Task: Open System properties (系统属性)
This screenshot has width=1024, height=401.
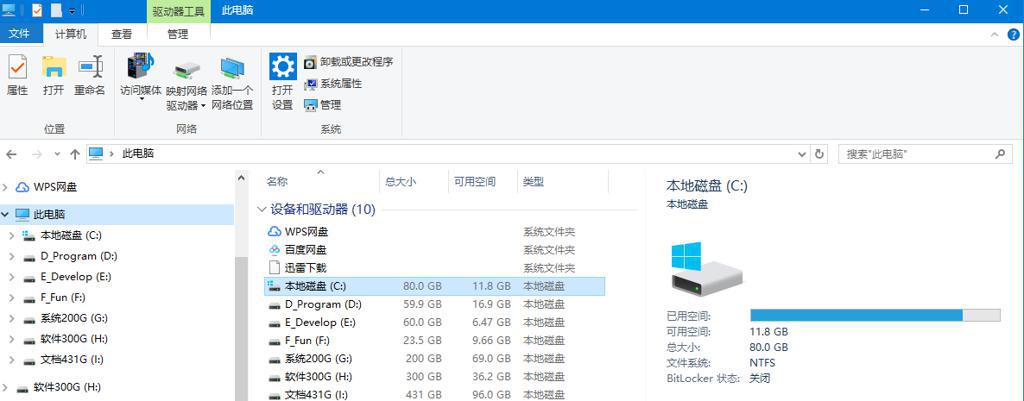Action: click(x=333, y=84)
